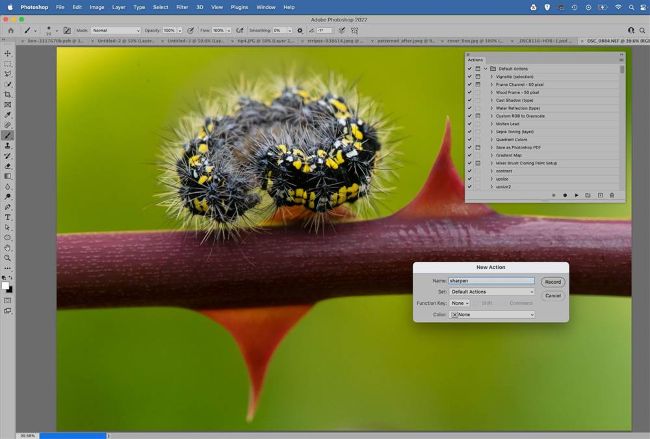This screenshot has width=650, height=439.
Task: Select the Horizontal Type tool
Action: 8,217
